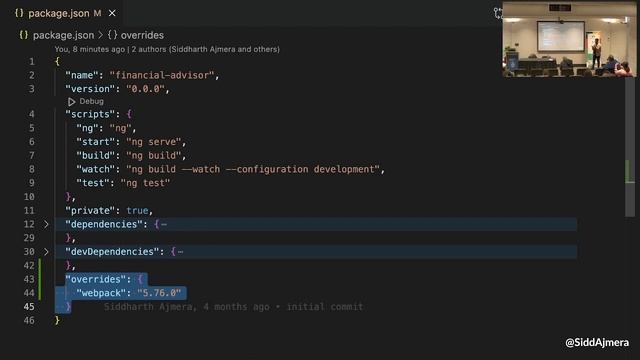Click the "ng build" value on line 7
Image resolution: width=640 pixels, height=360 pixels.
[153, 156]
